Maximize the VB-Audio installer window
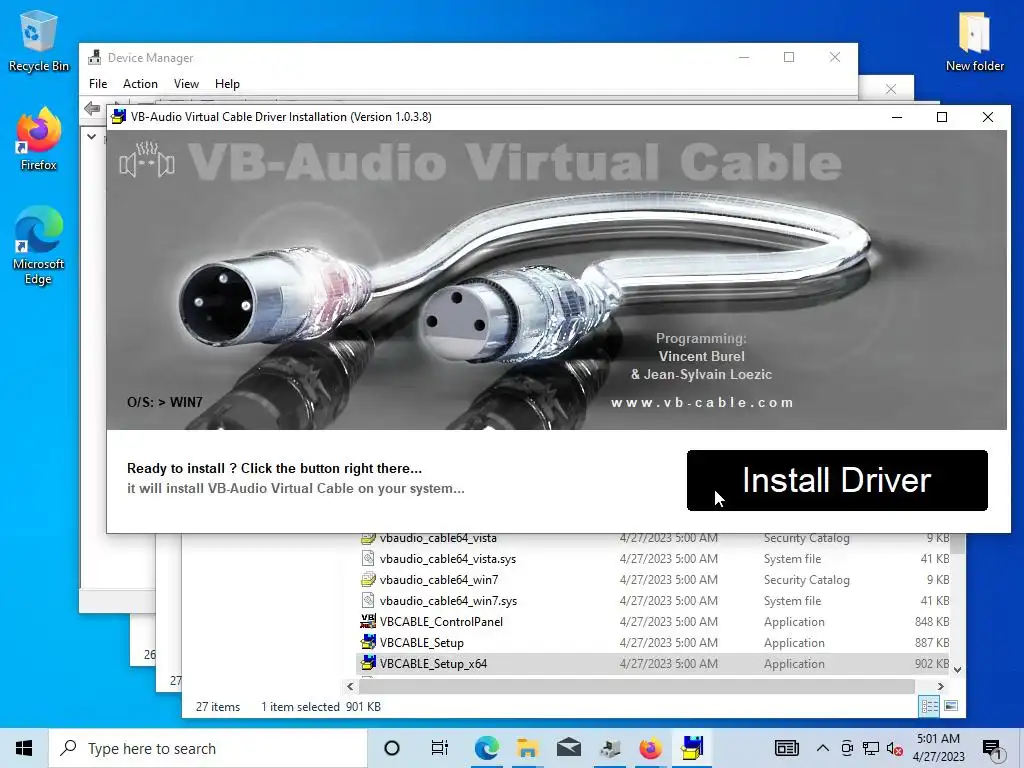1024x768 pixels. pyautogui.click(x=942, y=117)
